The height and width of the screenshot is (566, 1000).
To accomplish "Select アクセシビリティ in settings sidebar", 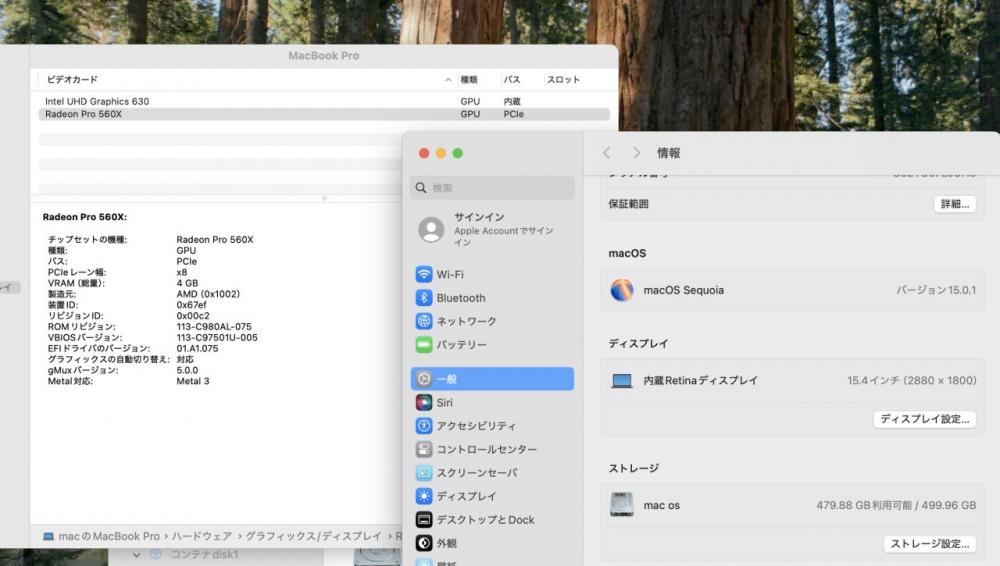I will click(492, 426).
